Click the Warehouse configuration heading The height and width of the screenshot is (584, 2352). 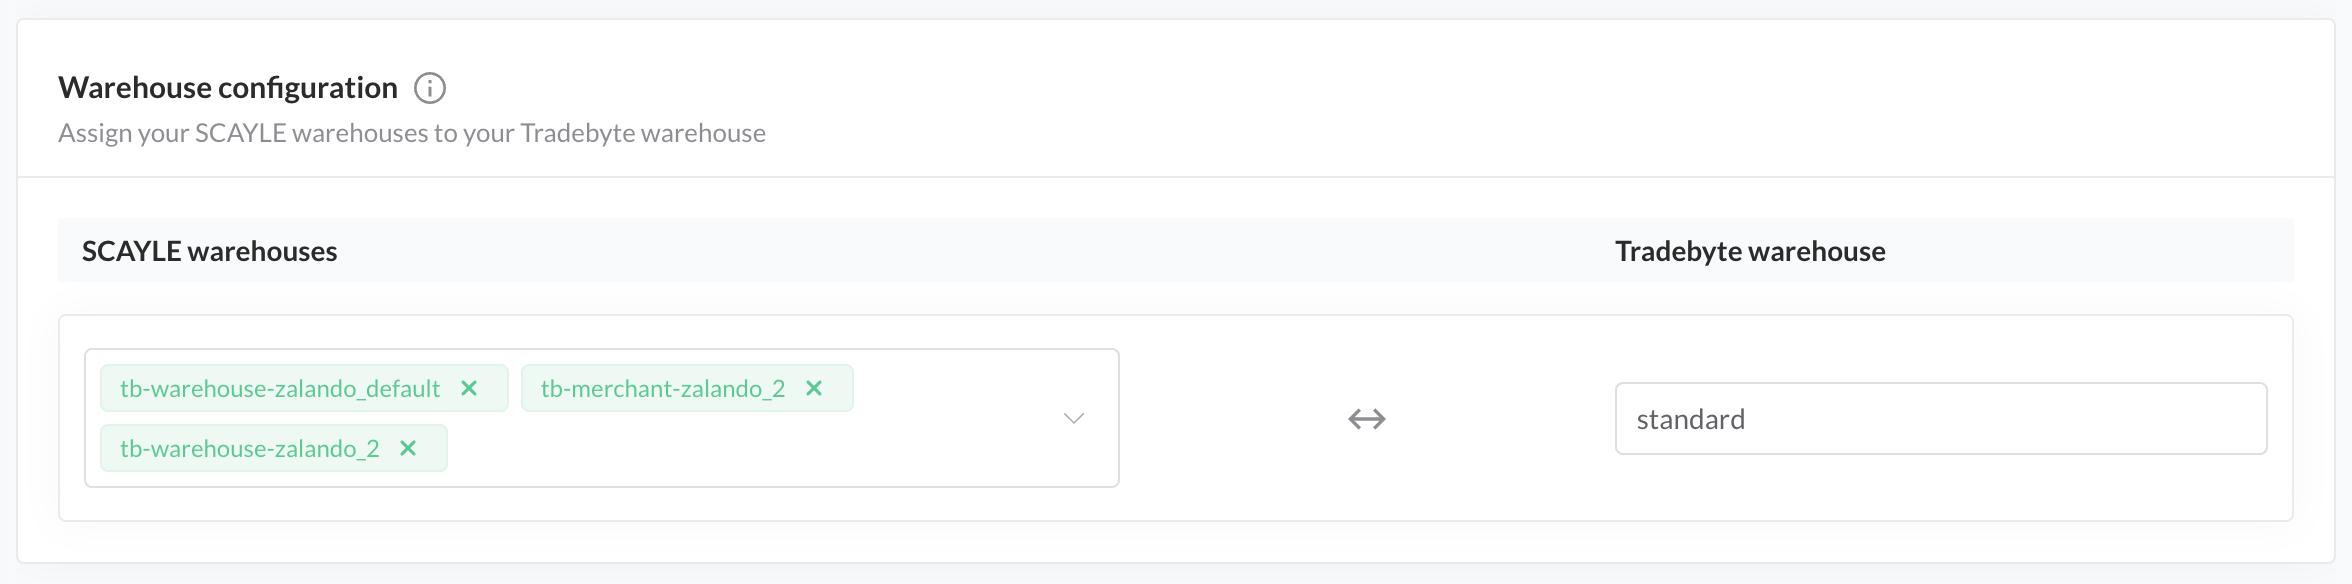pyautogui.click(x=228, y=88)
